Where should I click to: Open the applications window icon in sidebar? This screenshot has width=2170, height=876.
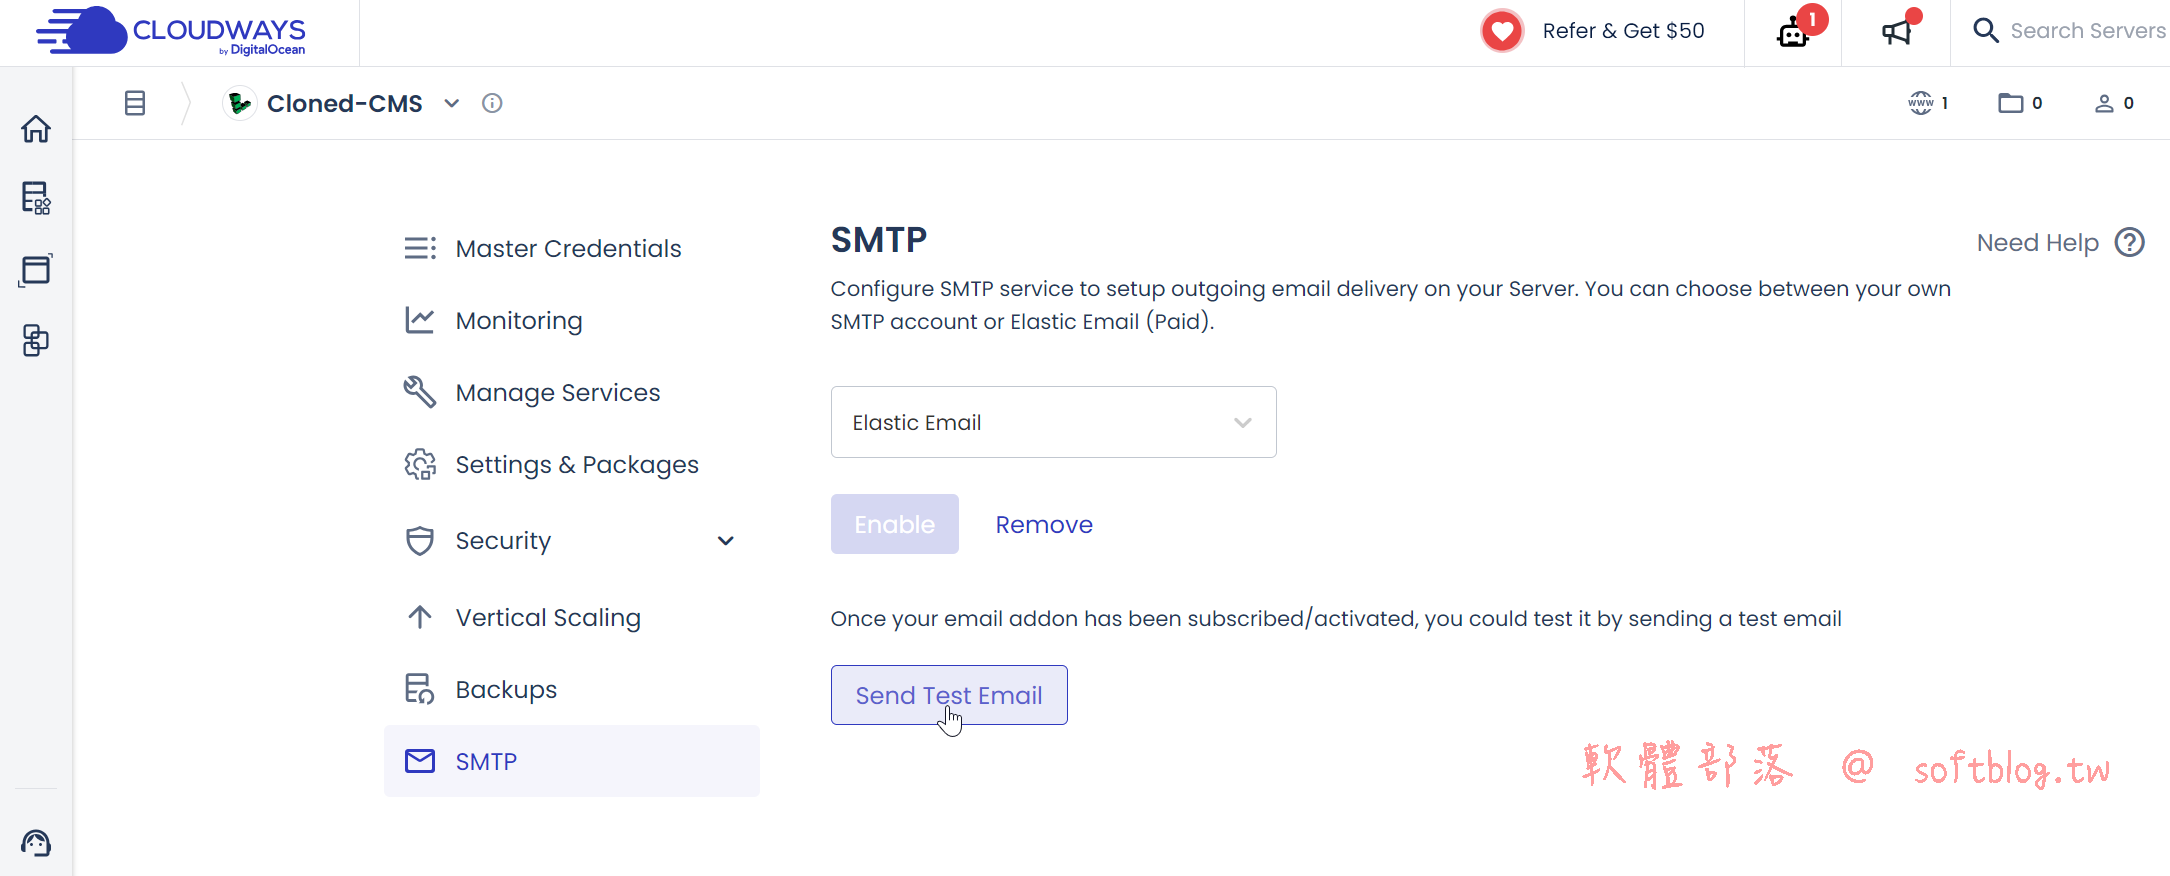(36, 269)
